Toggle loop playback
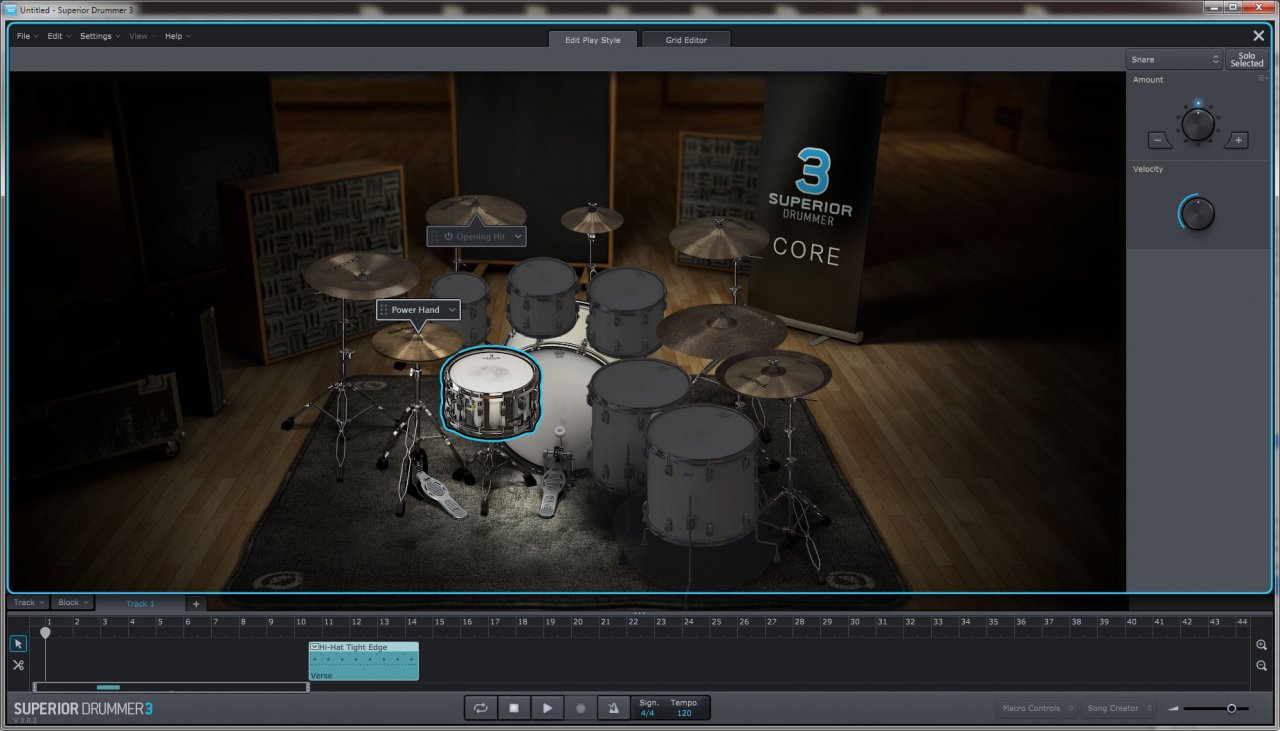This screenshot has width=1280, height=731. tap(481, 708)
